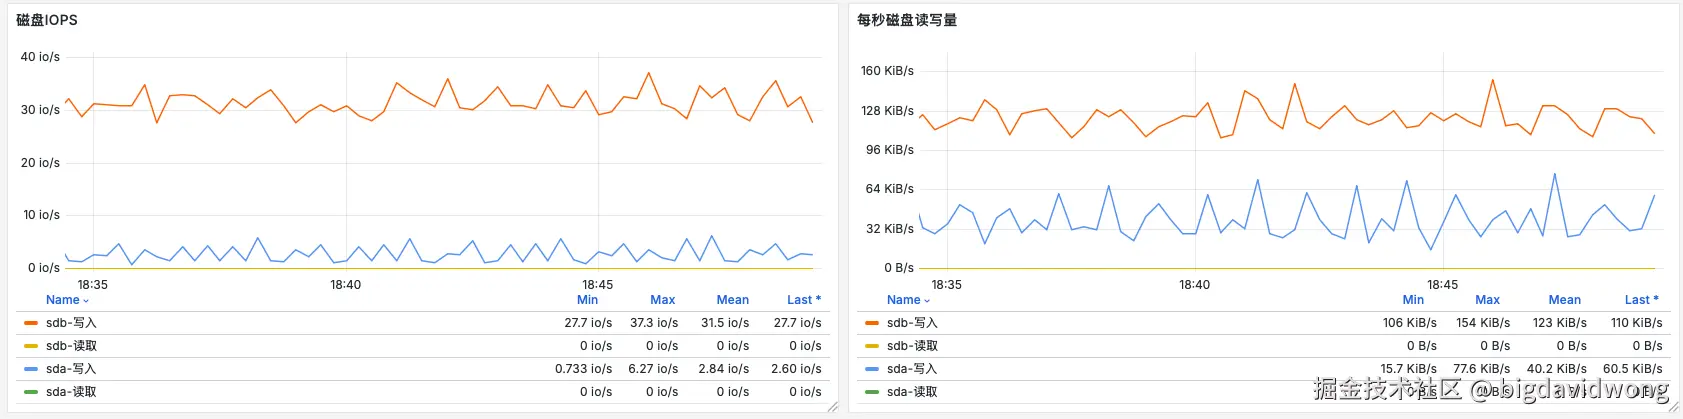The width and height of the screenshot is (1683, 419).
Task: Toggle sdb-读取 series label in 每秒磁盘读写量 legend
Action: coord(912,346)
